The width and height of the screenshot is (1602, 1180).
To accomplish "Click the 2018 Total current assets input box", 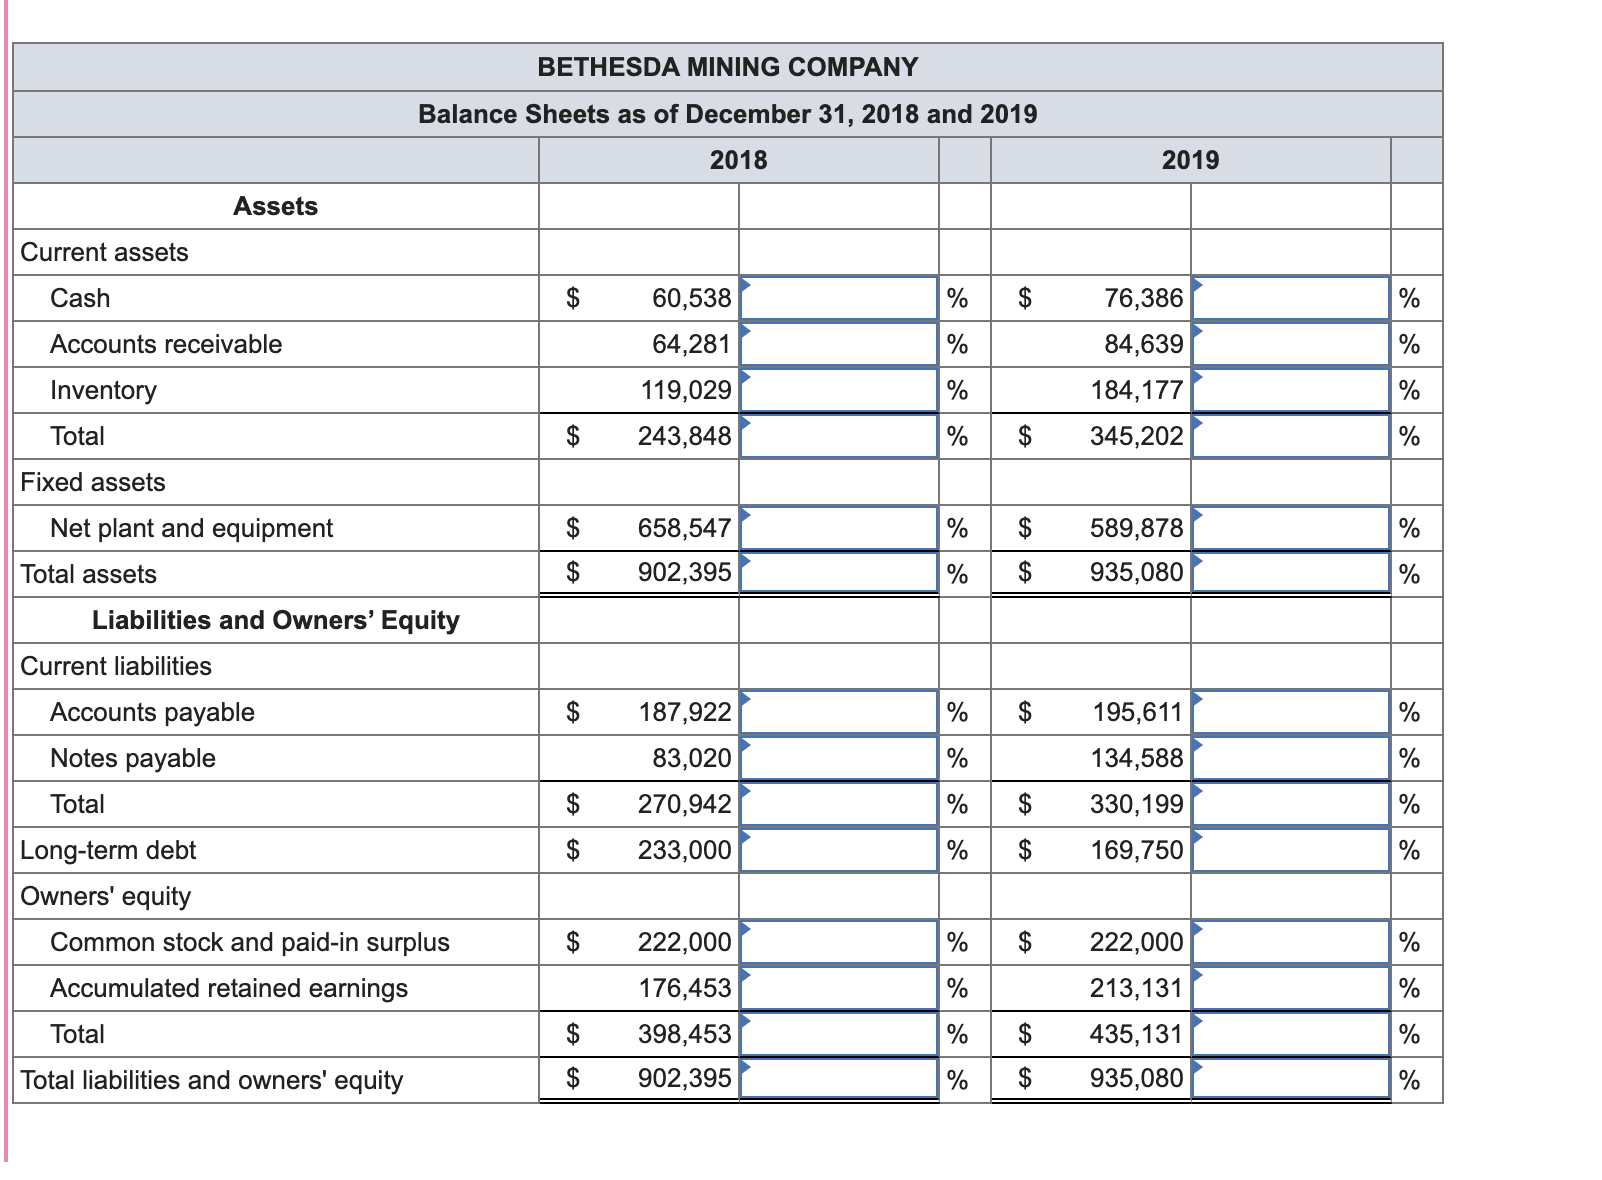I will pyautogui.click(x=838, y=435).
